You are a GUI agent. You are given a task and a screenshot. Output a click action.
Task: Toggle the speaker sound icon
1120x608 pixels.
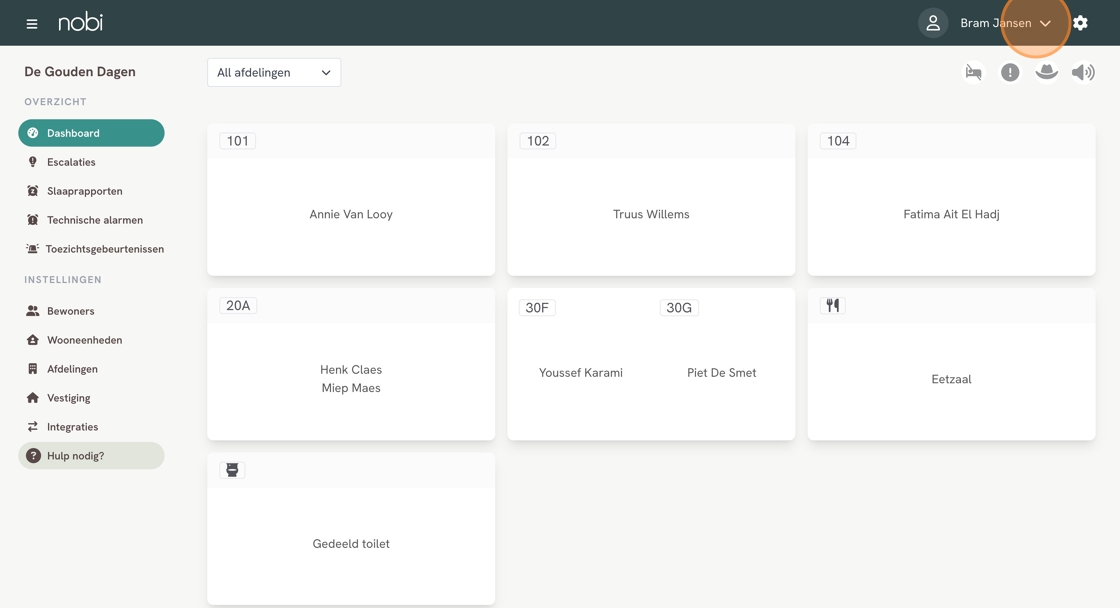(1083, 72)
